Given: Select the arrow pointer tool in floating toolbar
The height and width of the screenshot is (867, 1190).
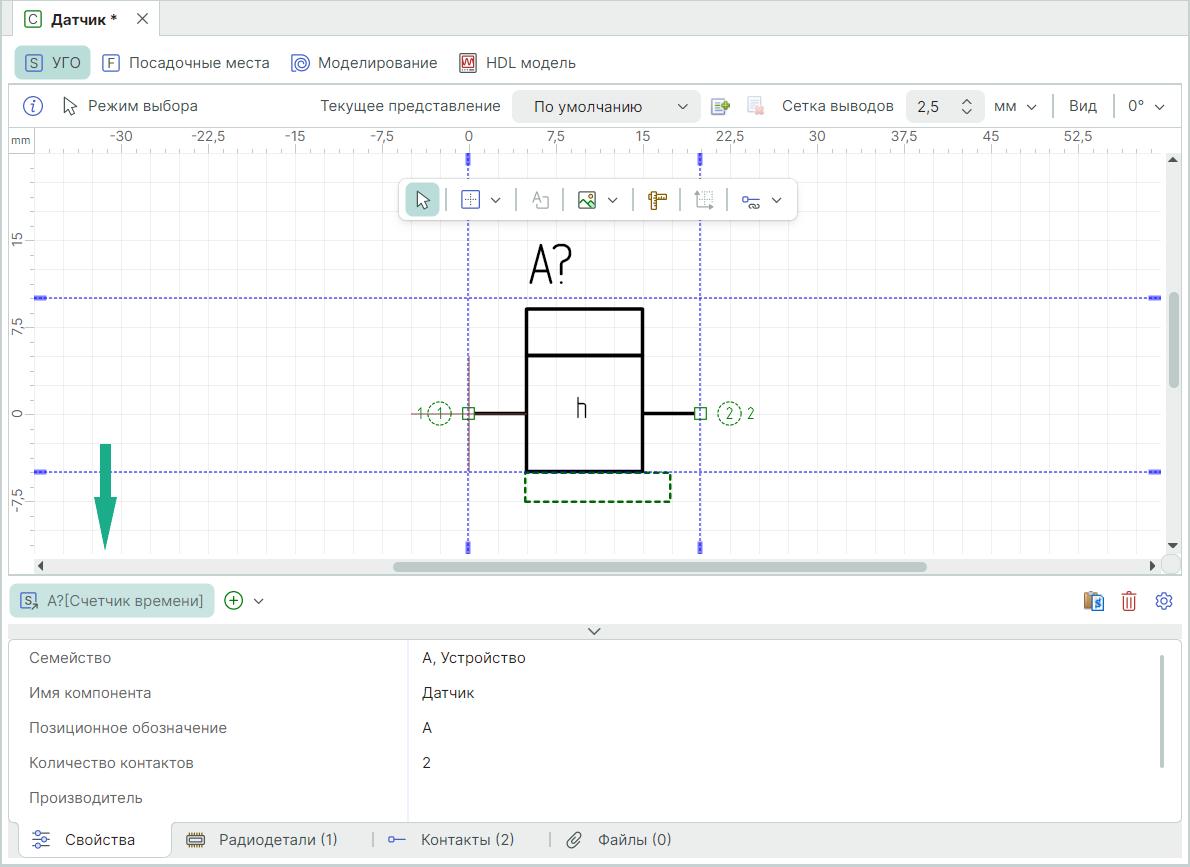Looking at the screenshot, I should pyautogui.click(x=422, y=200).
